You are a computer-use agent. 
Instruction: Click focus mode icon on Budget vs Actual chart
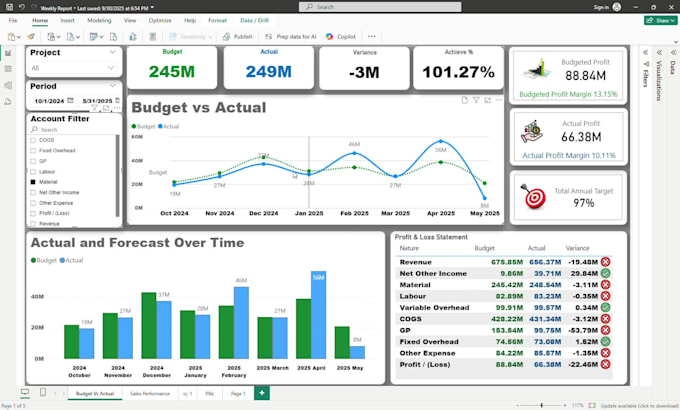487,100
